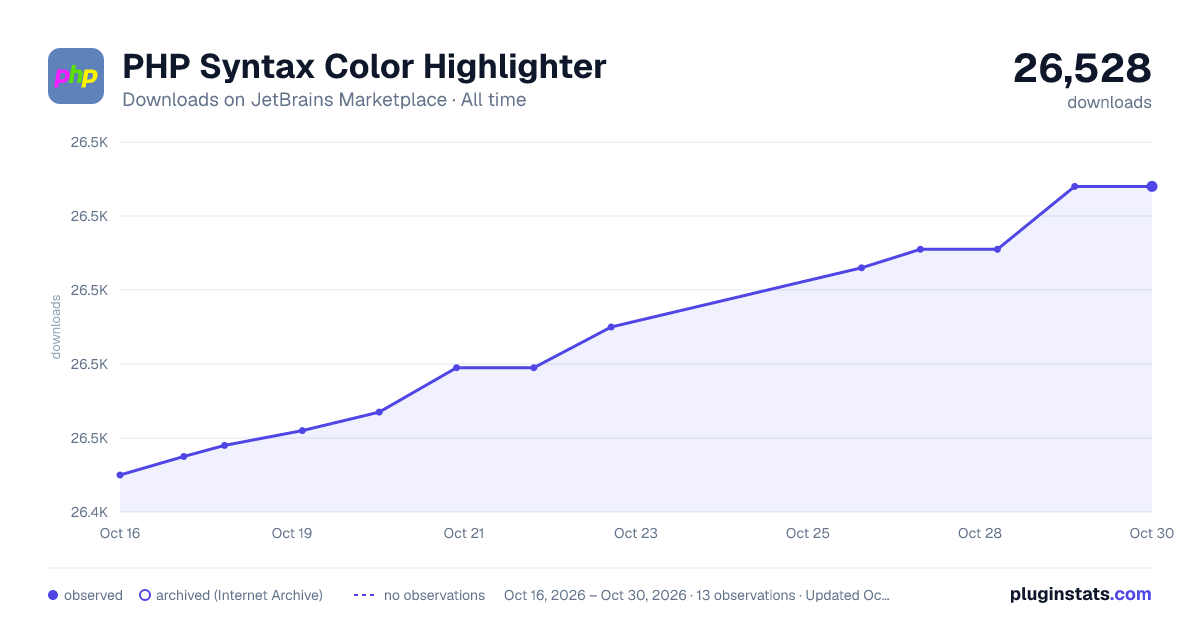Click the Oct 19 axis label
Viewport: 1200px width, 630px height.
click(x=292, y=533)
